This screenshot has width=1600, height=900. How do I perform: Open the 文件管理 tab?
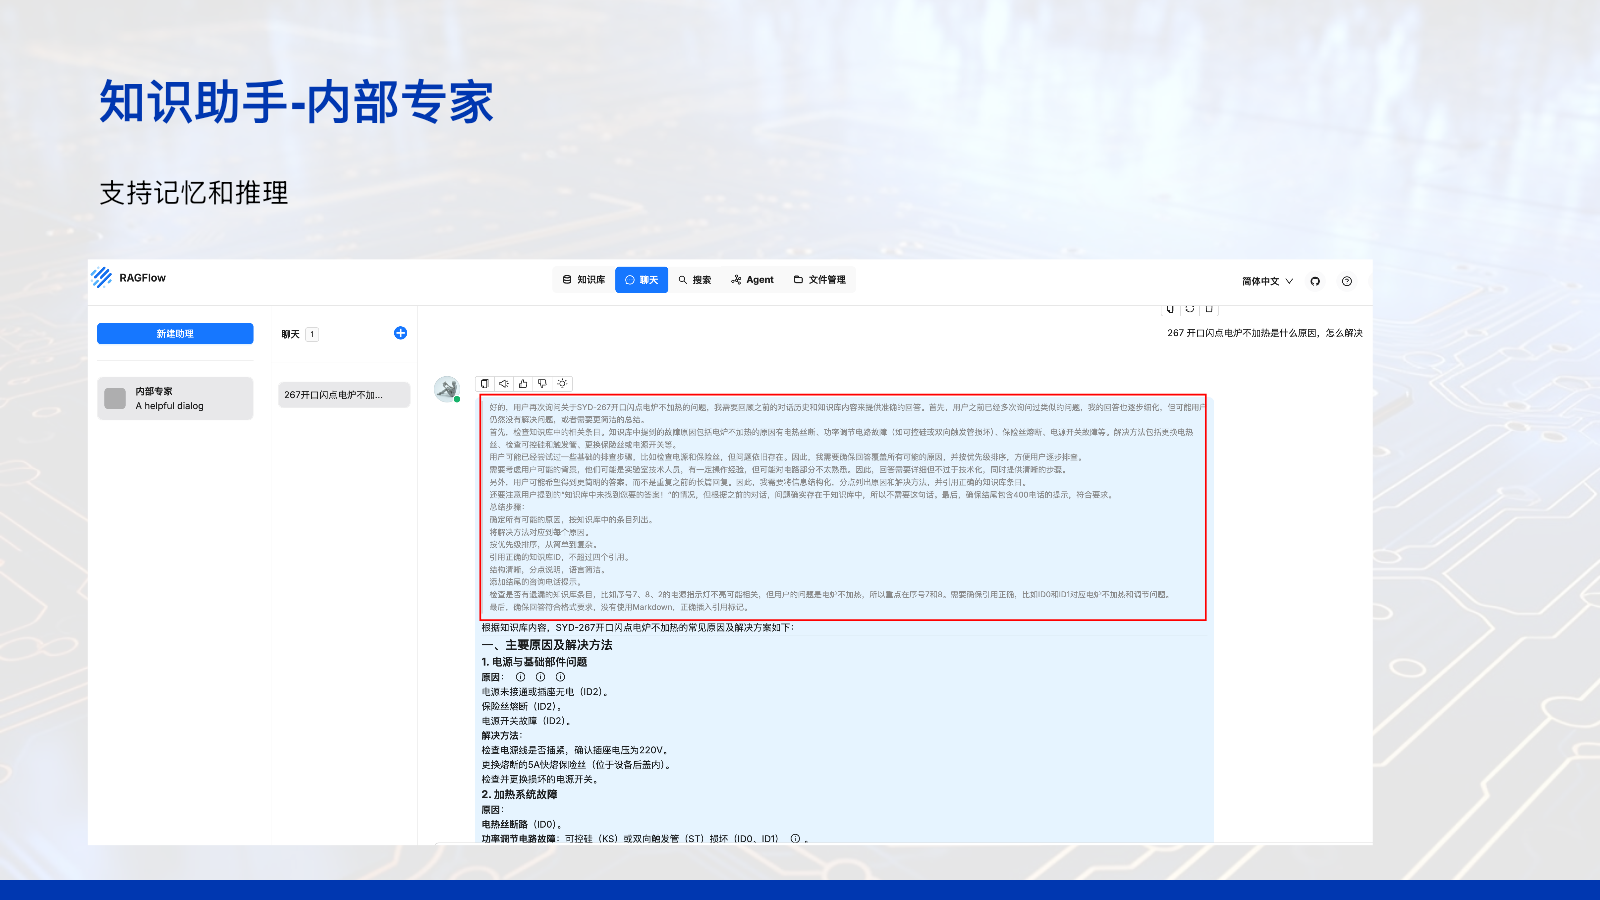819,280
